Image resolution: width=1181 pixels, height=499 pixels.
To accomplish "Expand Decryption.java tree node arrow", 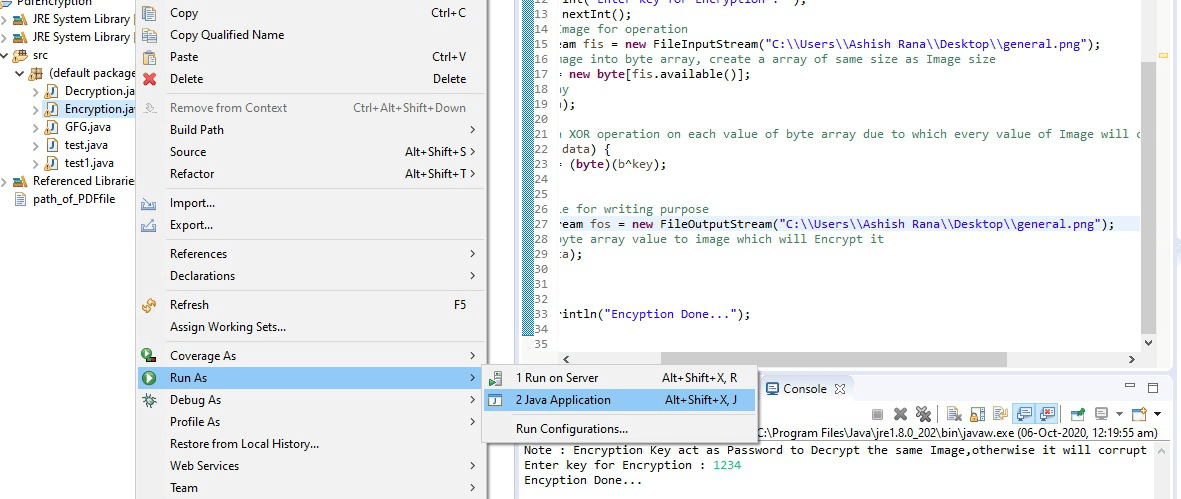I will 35,92.
